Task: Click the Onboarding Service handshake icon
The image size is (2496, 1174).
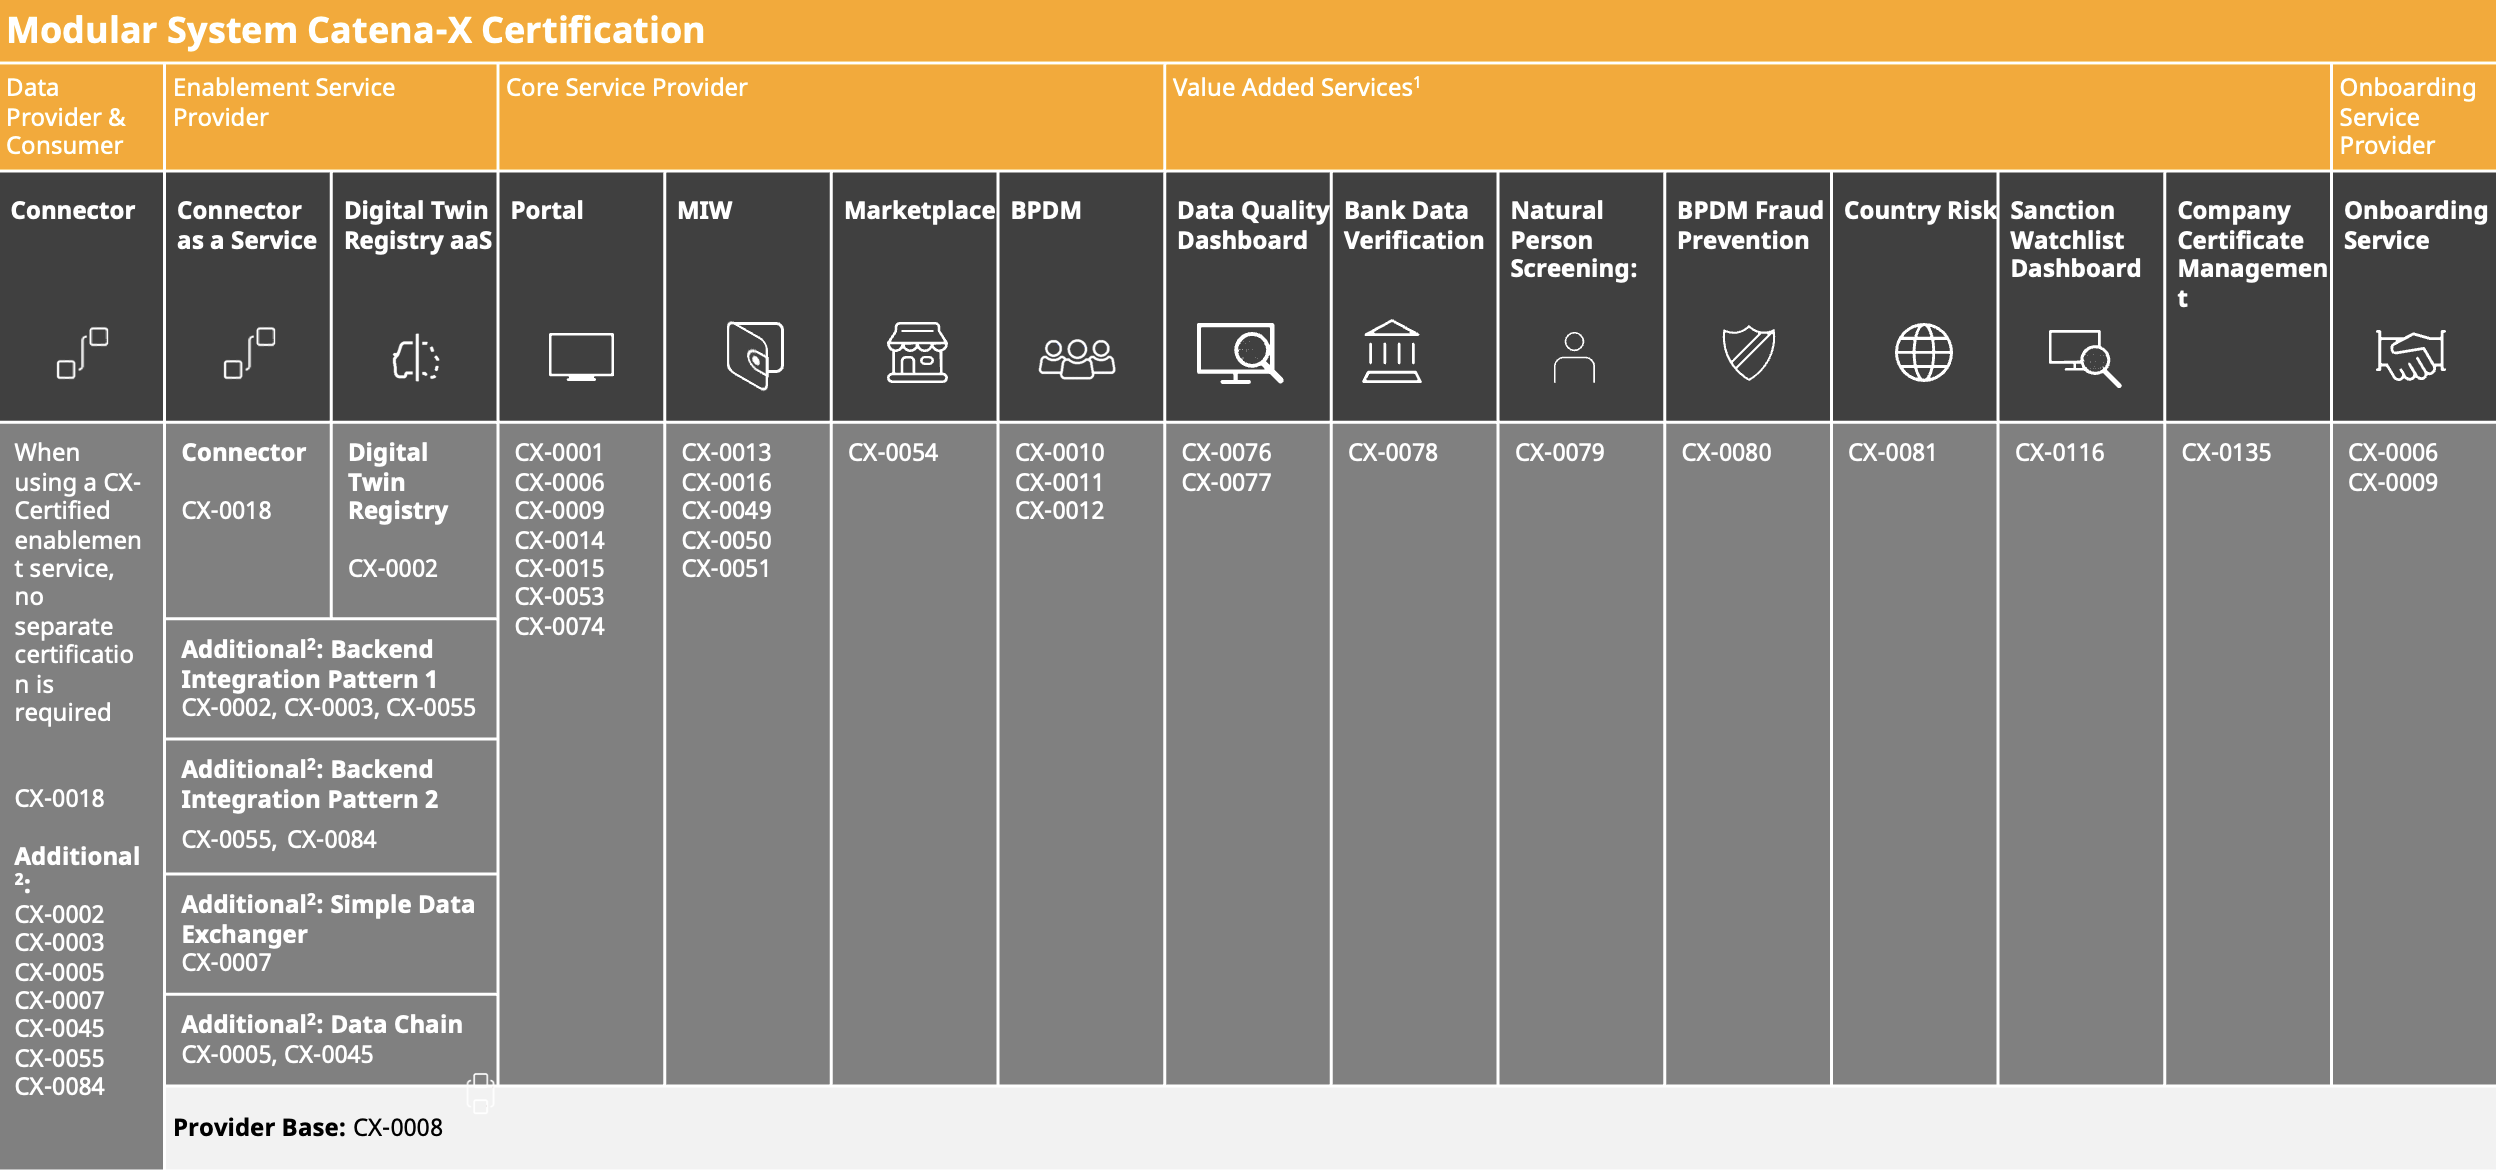Action: pos(2411,355)
